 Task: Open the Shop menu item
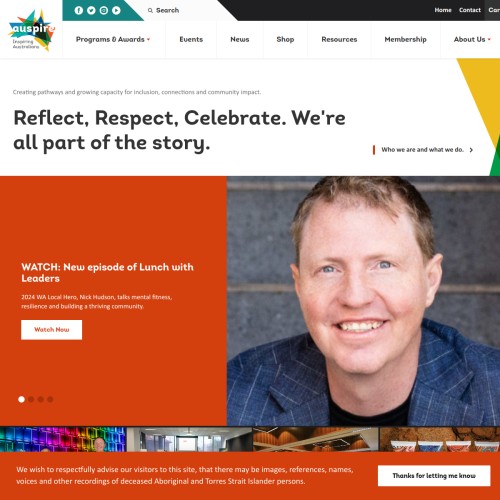click(285, 39)
